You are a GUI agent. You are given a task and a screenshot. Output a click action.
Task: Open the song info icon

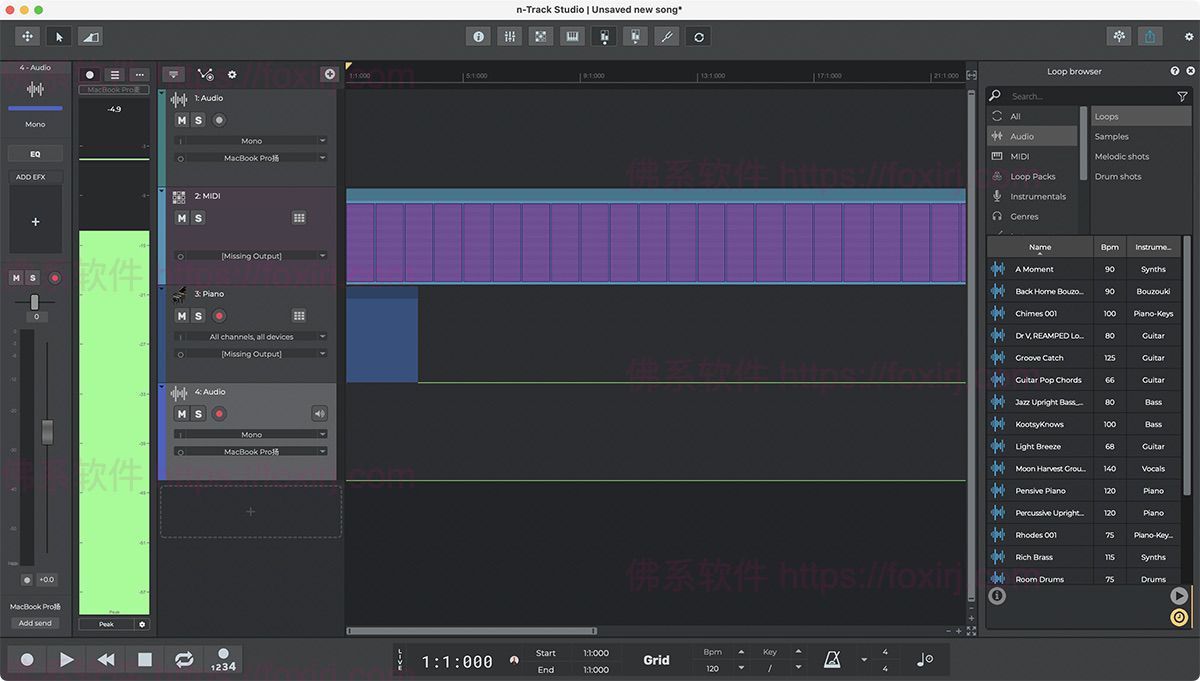(478, 36)
